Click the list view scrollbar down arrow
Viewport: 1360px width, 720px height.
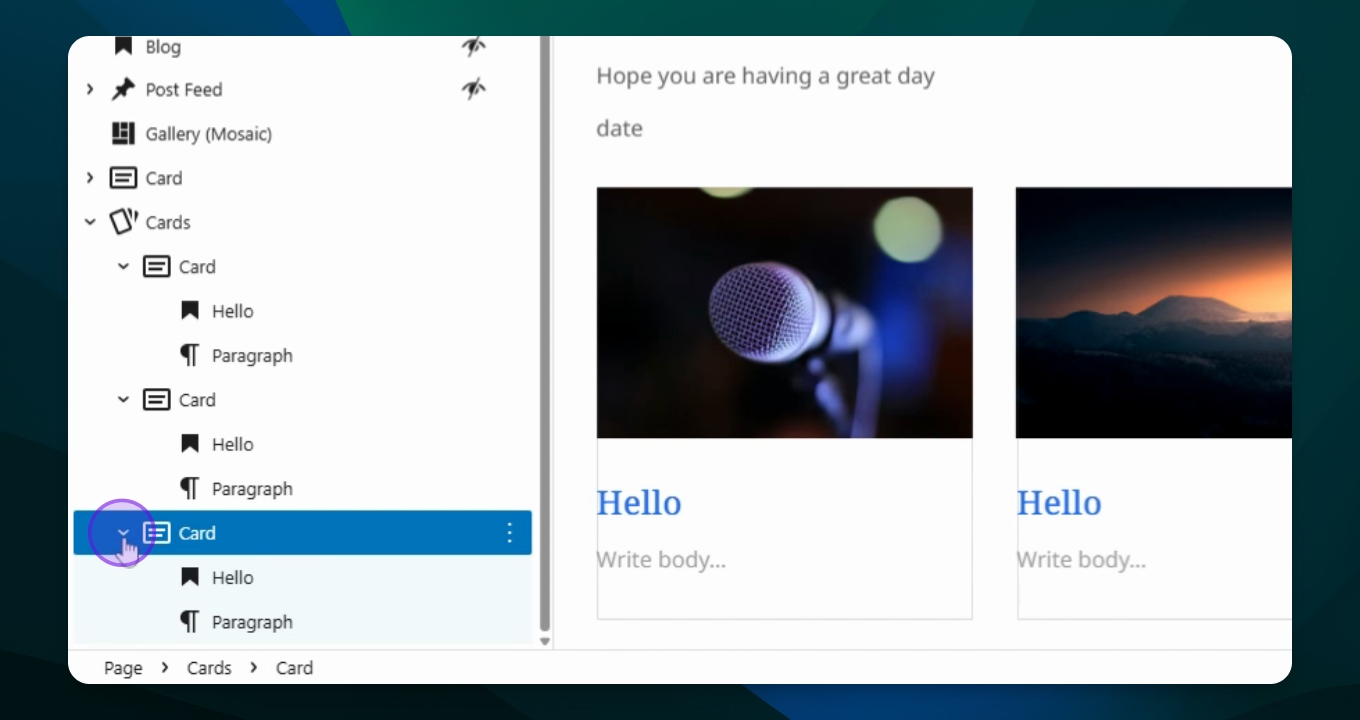[x=545, y=642]
